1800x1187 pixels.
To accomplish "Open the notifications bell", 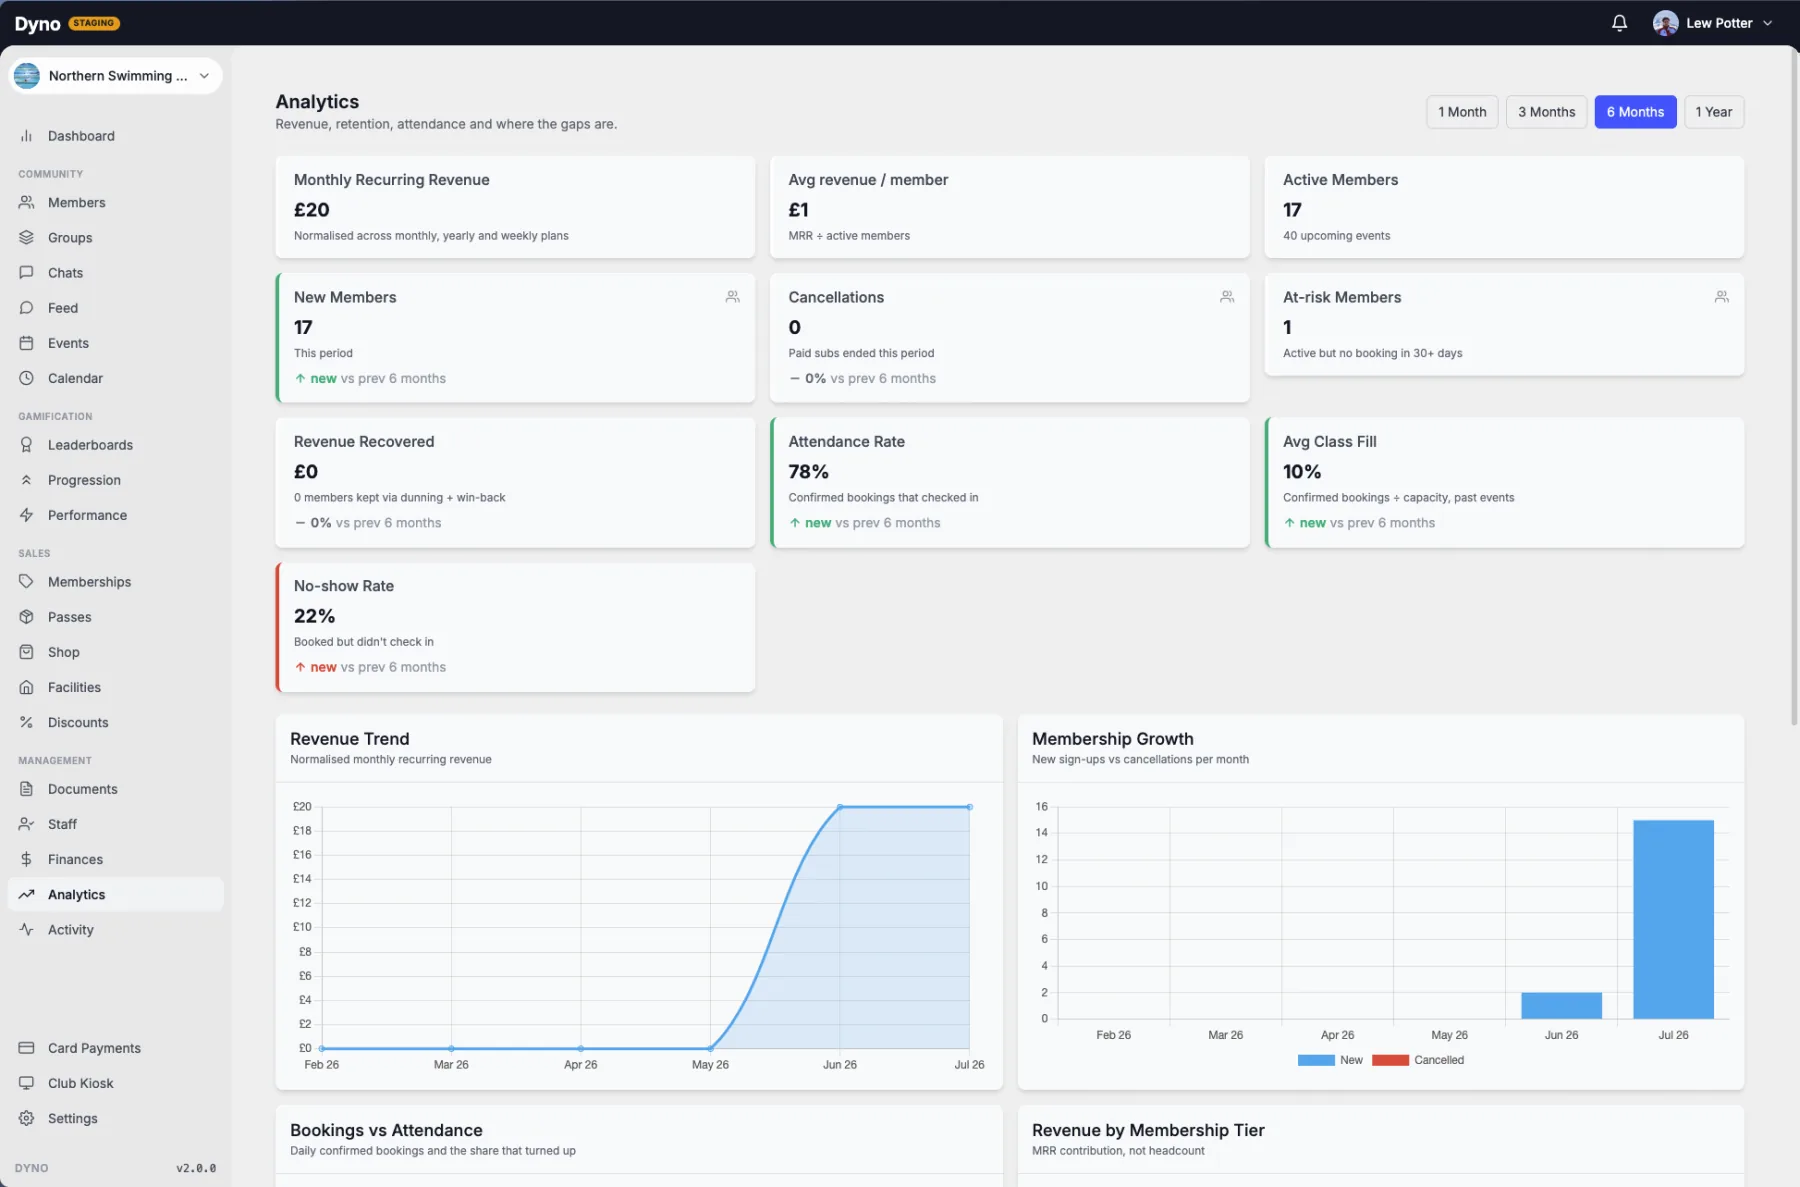I will (1619, 23).
